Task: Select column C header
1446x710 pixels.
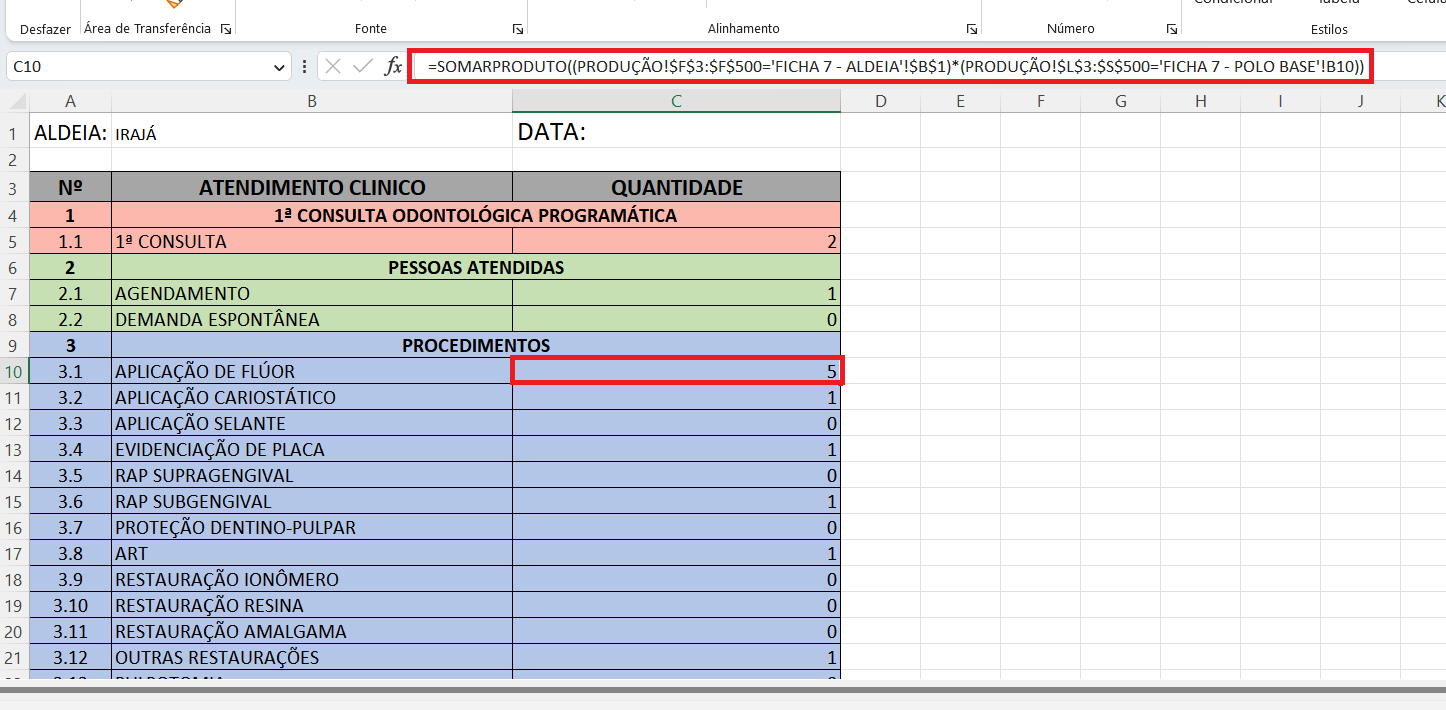Action: click(676, 101)
